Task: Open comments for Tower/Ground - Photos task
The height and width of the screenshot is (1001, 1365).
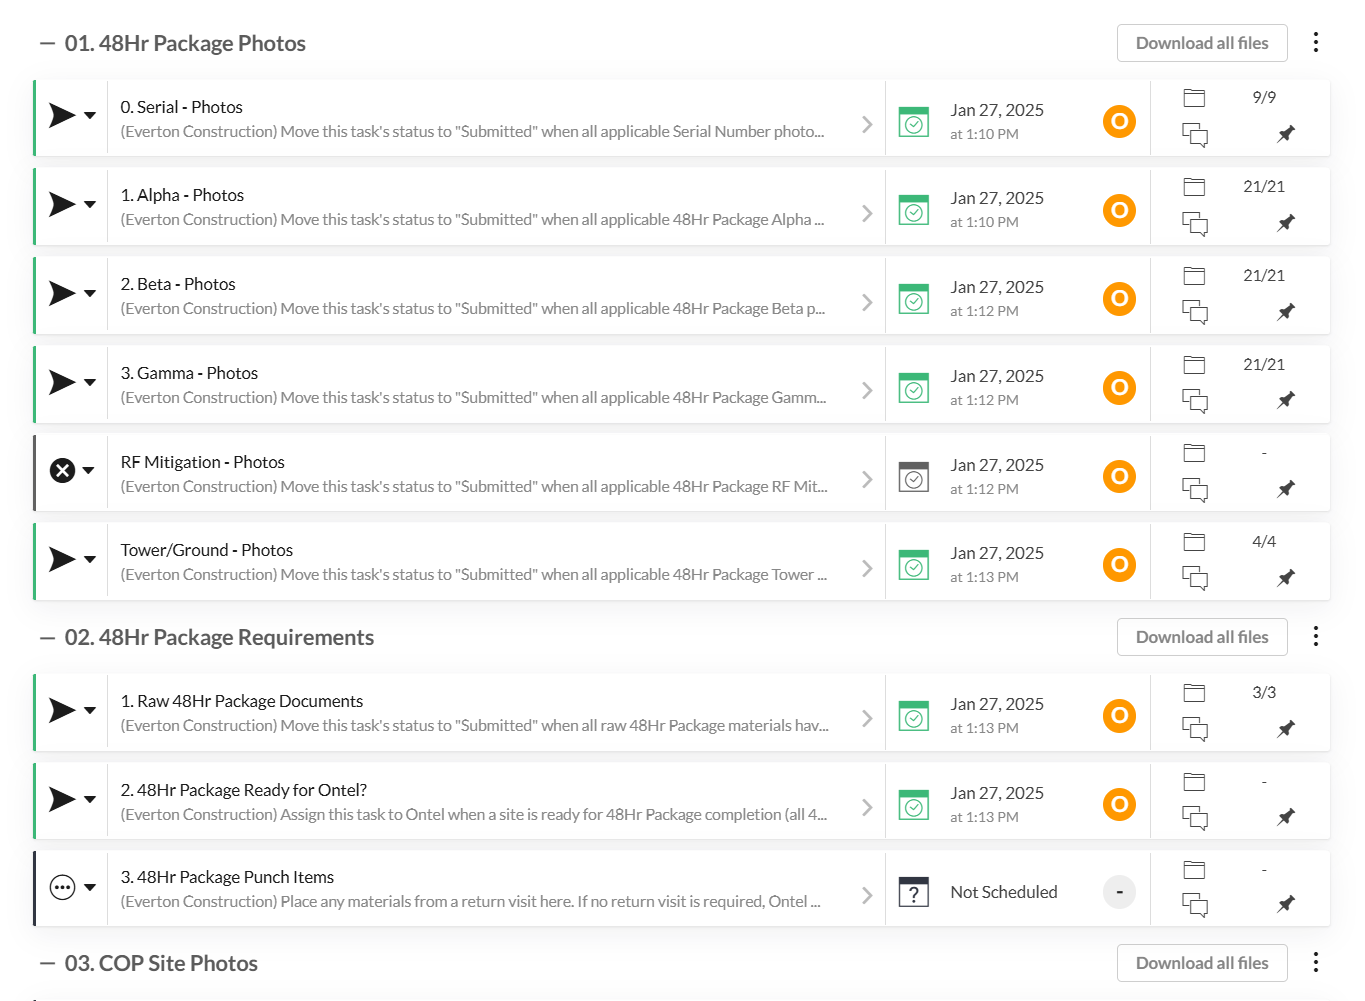Action: click(x=1194, y=578)
